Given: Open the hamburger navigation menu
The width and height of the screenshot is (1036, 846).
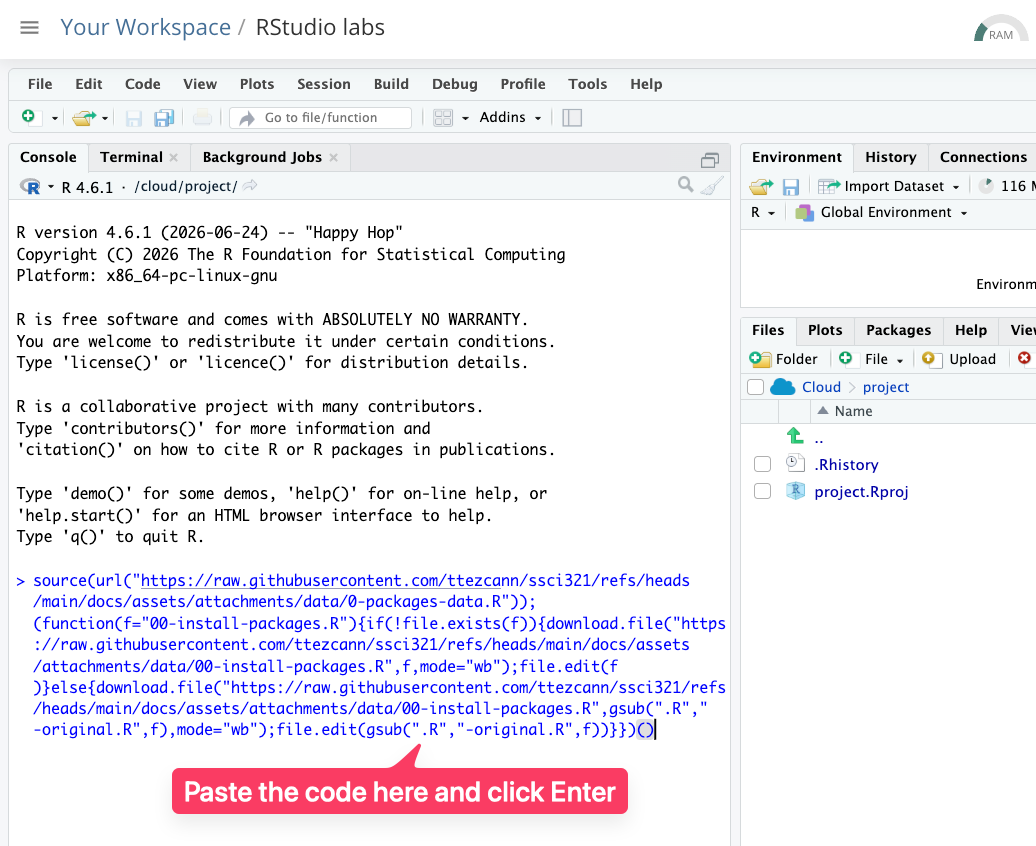Looking at the screenshot, I should [29, 27].
